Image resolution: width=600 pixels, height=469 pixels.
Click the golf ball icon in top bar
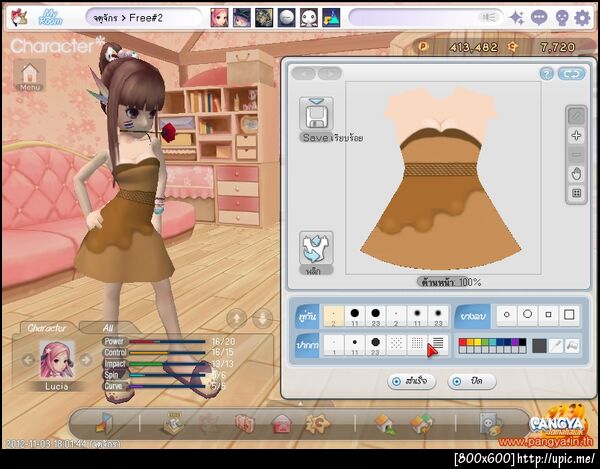286,18
